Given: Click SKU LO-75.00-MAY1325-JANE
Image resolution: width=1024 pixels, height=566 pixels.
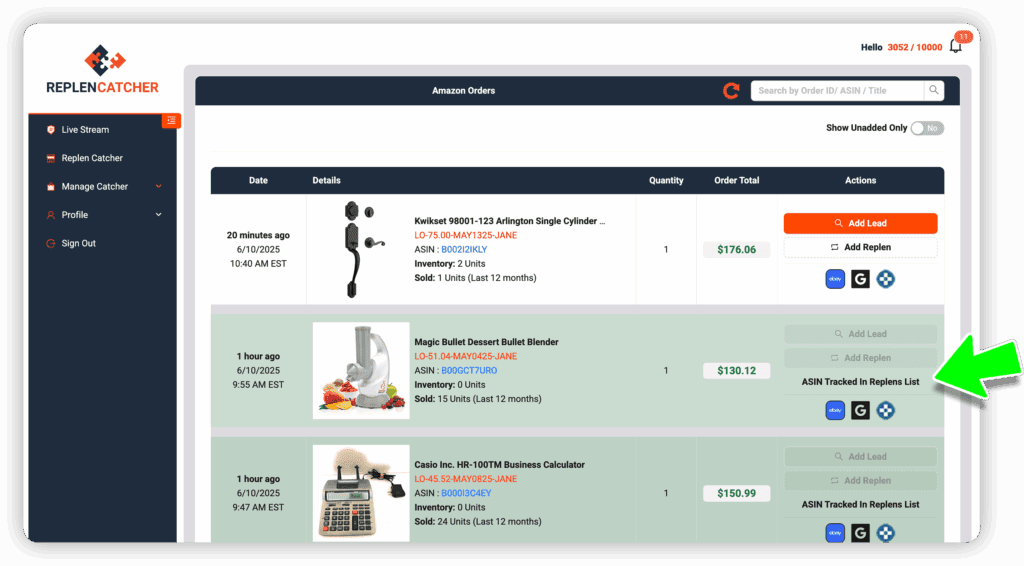Looking at the screenshot, I should (466, 235).
